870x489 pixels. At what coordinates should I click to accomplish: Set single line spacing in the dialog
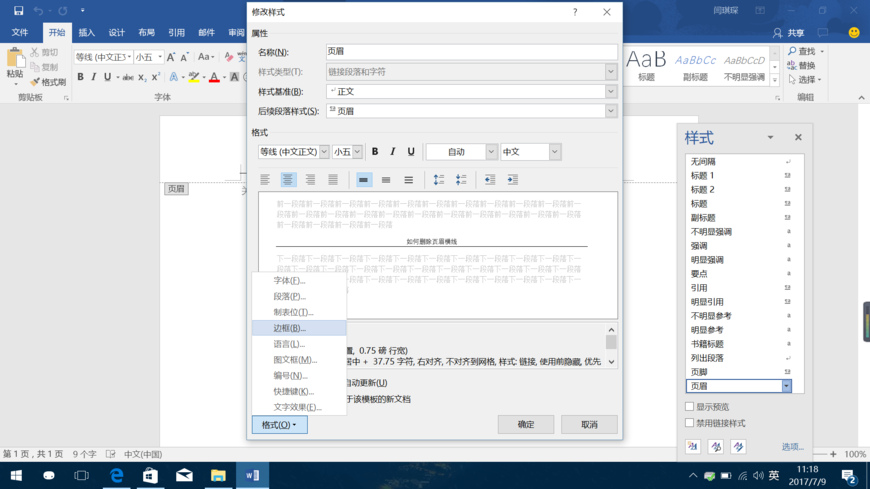tap(363, 179)
